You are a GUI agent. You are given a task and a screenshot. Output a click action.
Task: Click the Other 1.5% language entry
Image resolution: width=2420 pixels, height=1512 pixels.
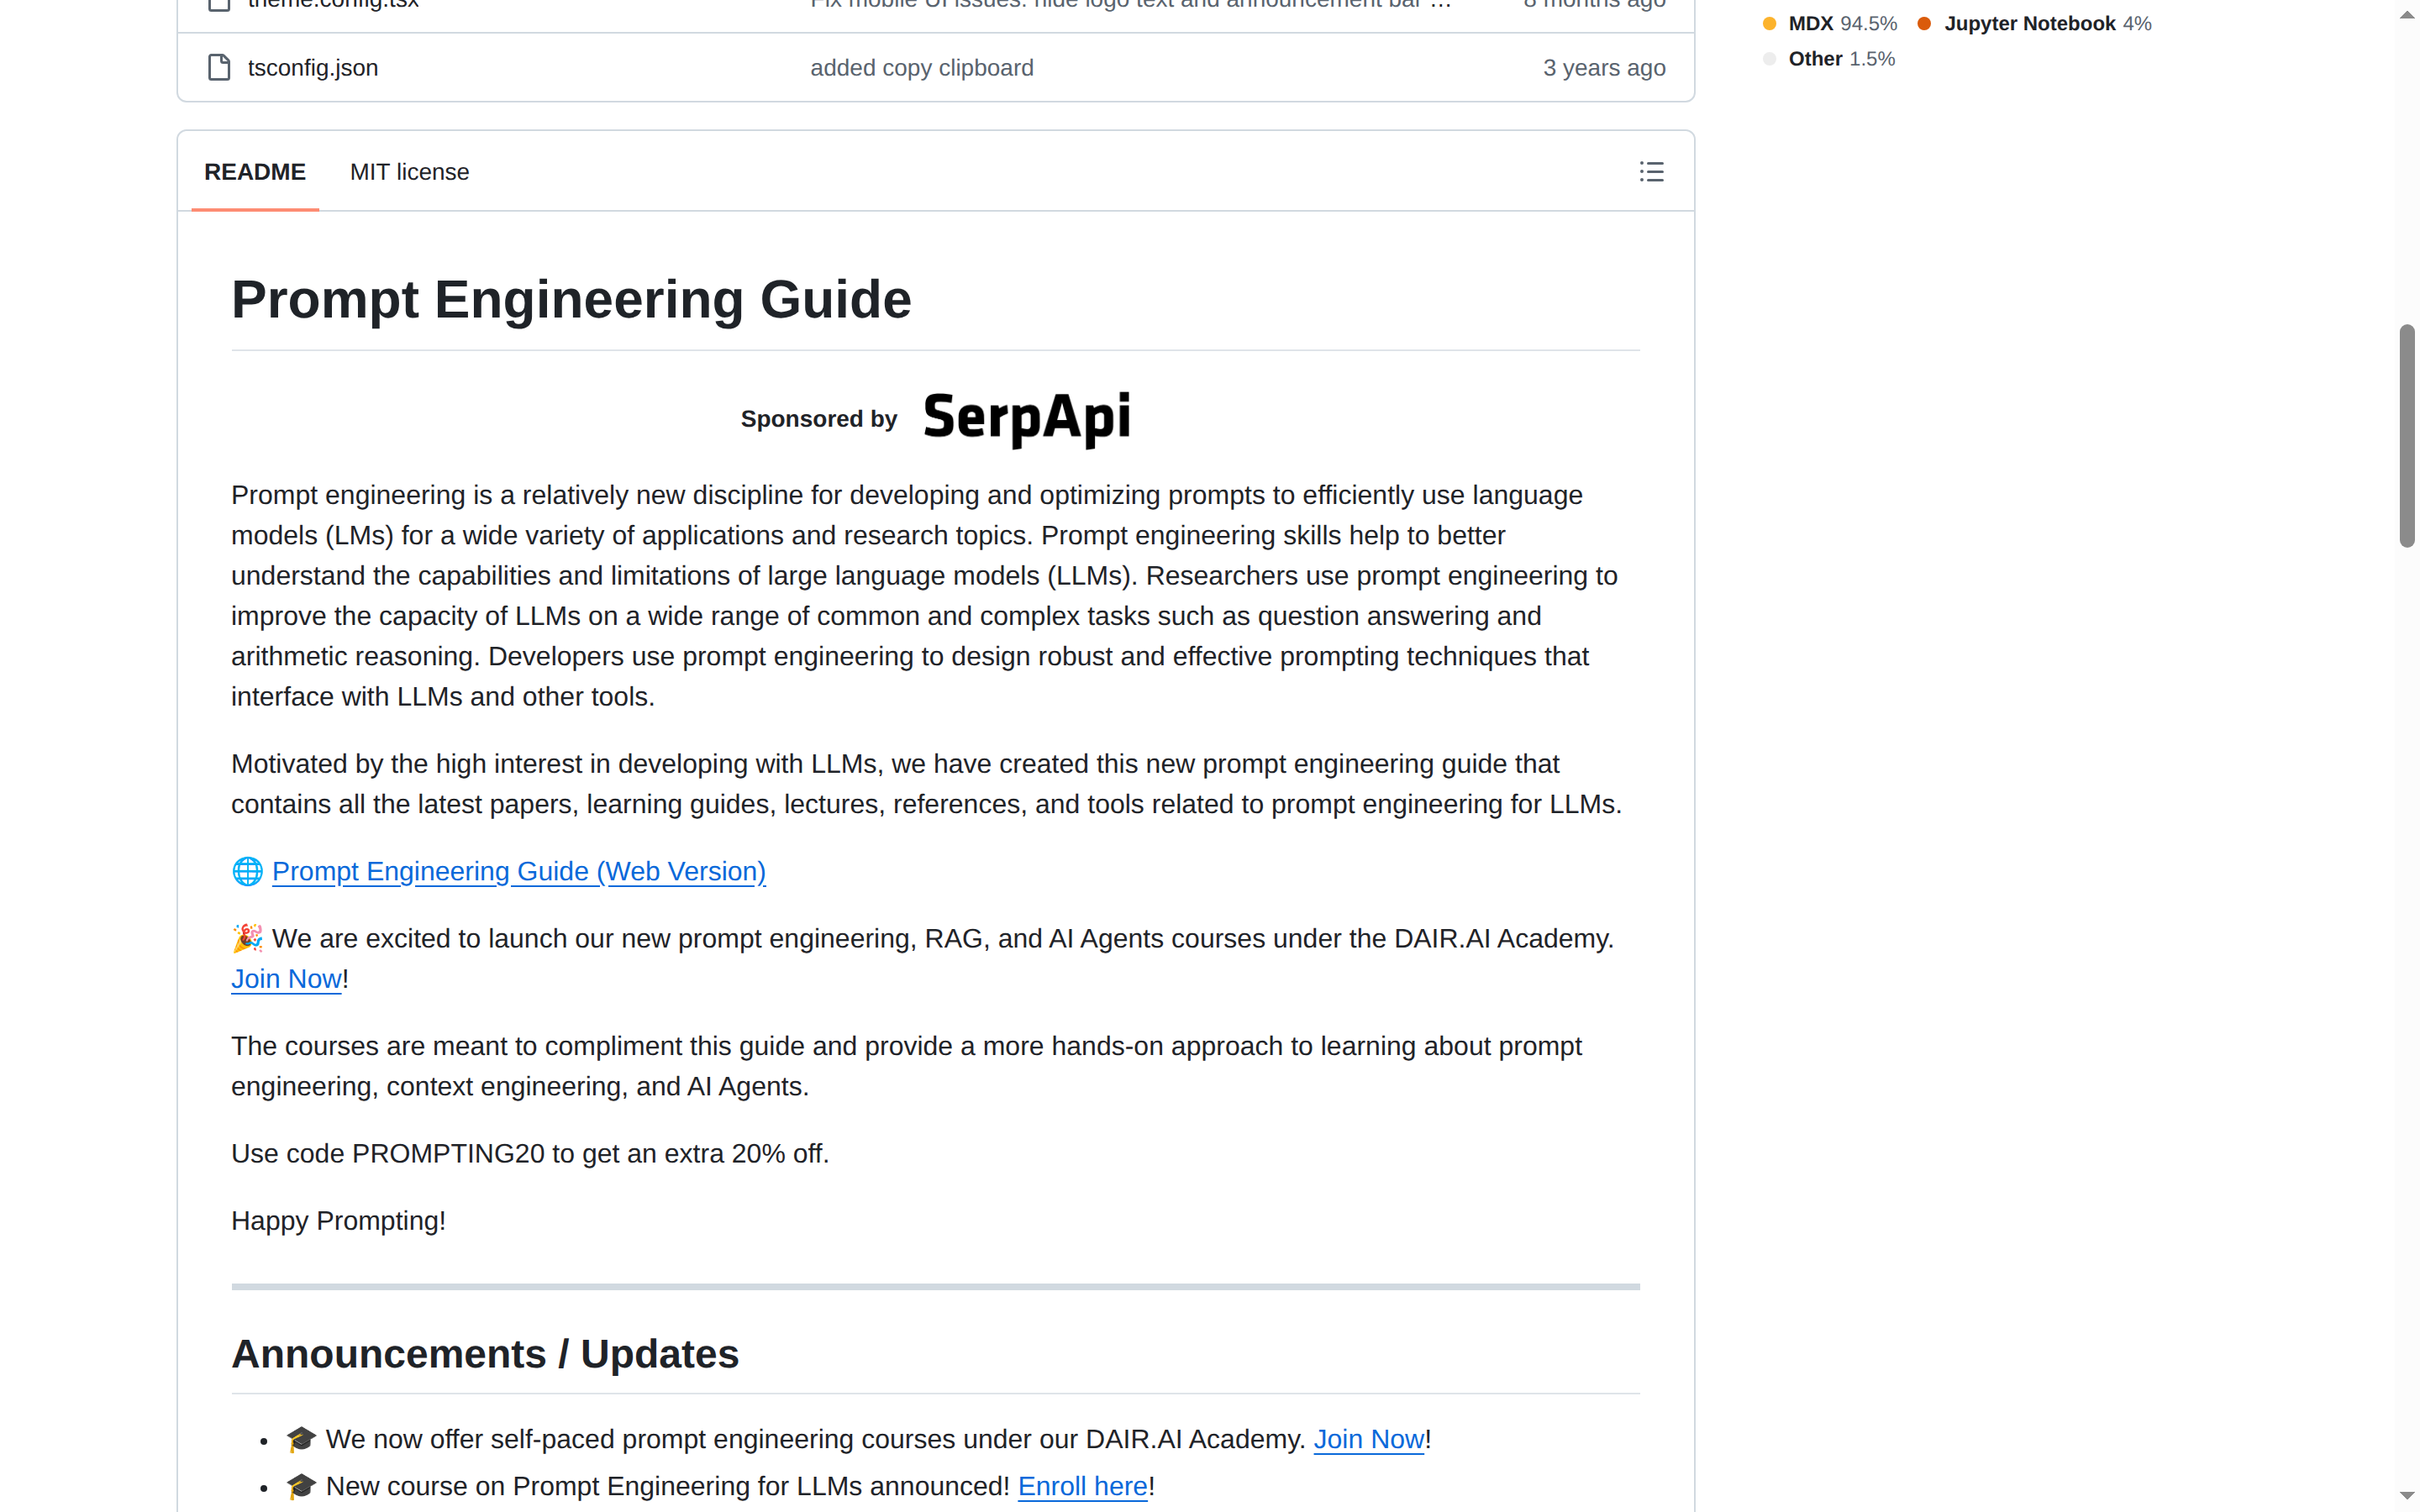click(x=1829, y=59)
